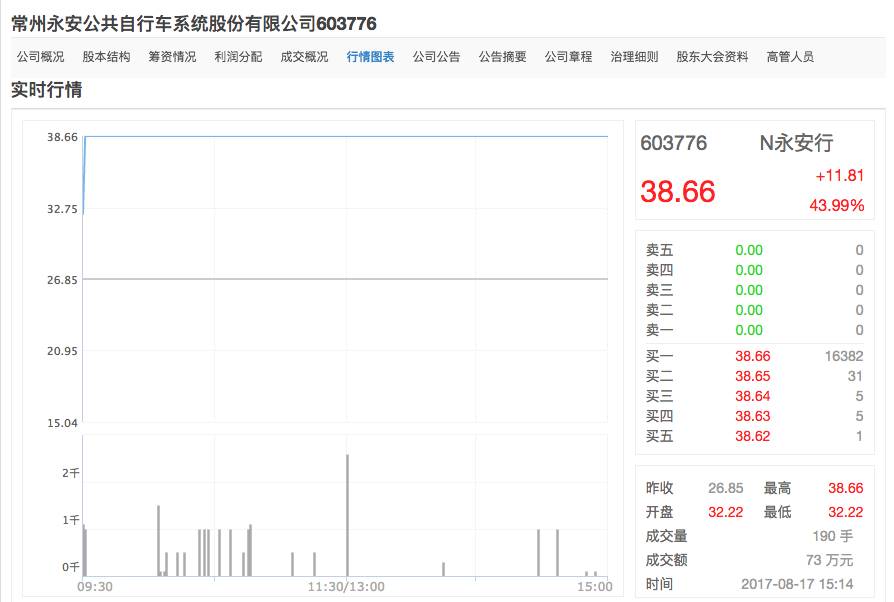Image resolution: width=894 pixels, height=602 pixels.
Task: Click the 买四 order book row label
Action: click(x=659, y=416)
